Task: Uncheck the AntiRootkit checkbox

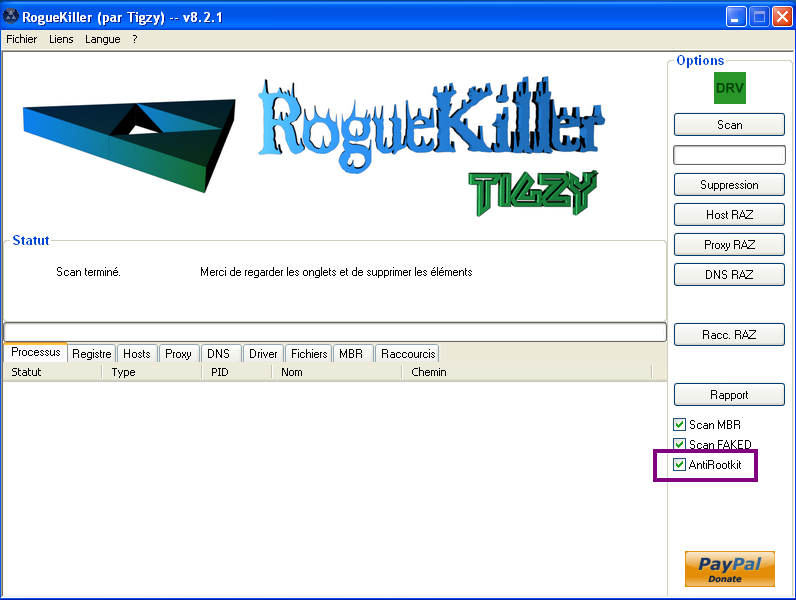Action: pyautogui.click(x=679, y=464)
